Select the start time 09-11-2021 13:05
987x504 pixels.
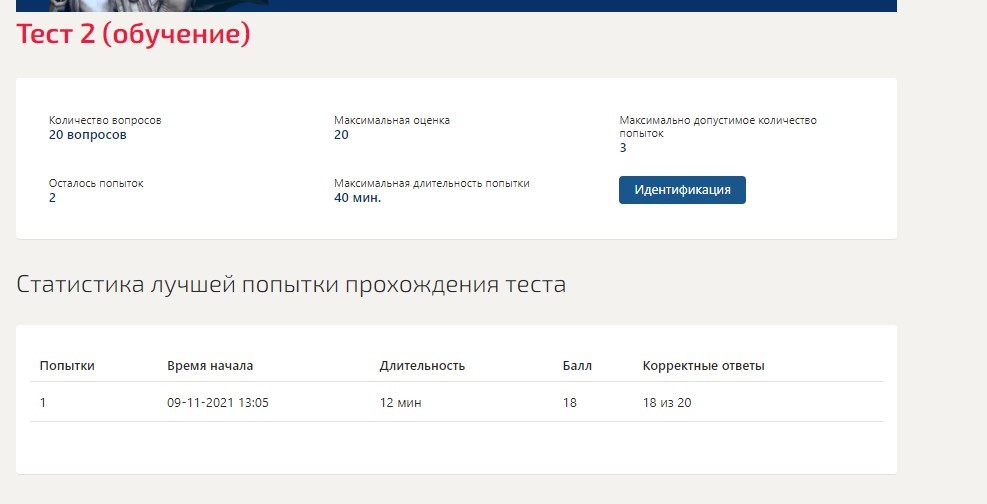point(218,403)
